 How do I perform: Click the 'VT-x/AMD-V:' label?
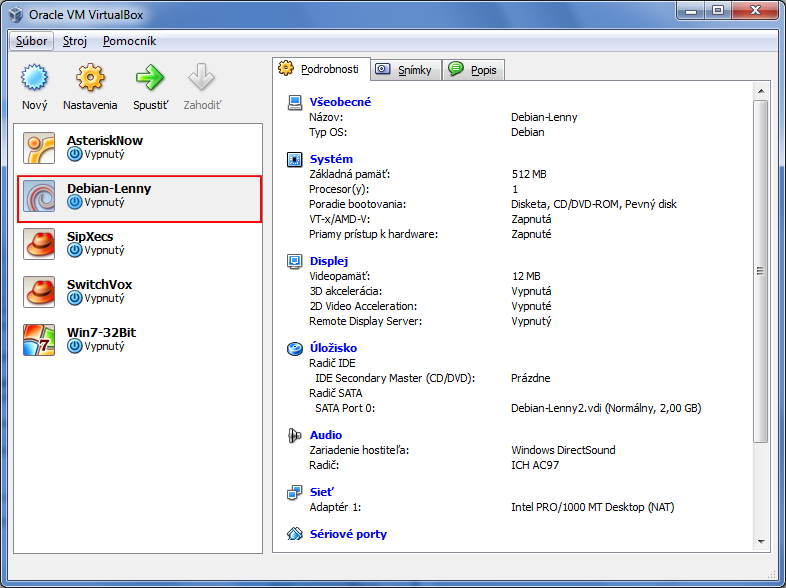tap(339, 219)
